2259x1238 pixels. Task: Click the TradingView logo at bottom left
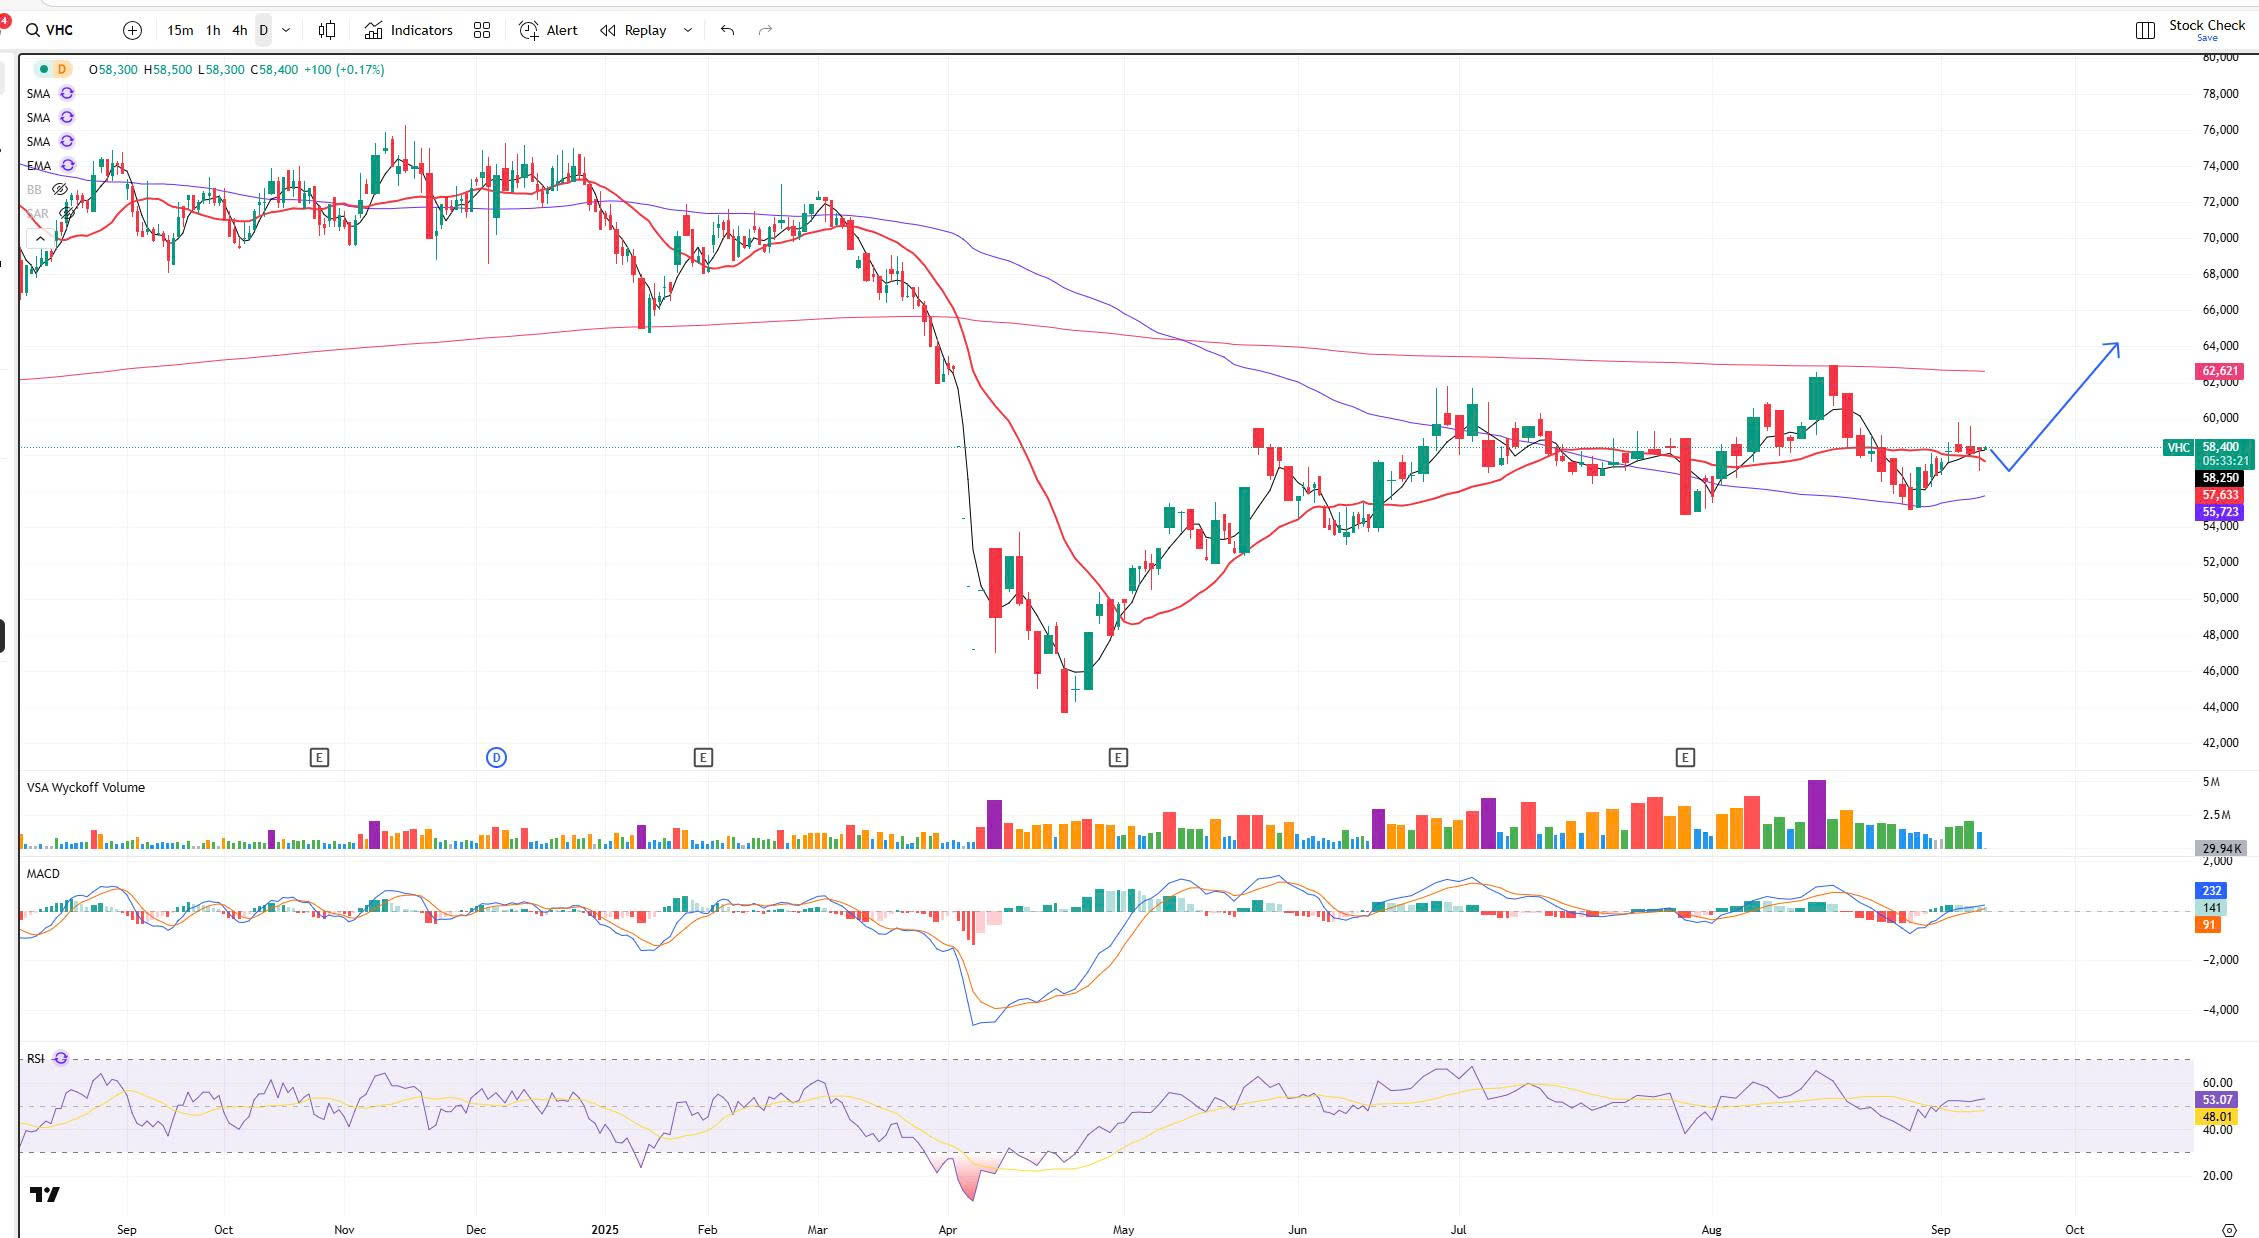45,1194
